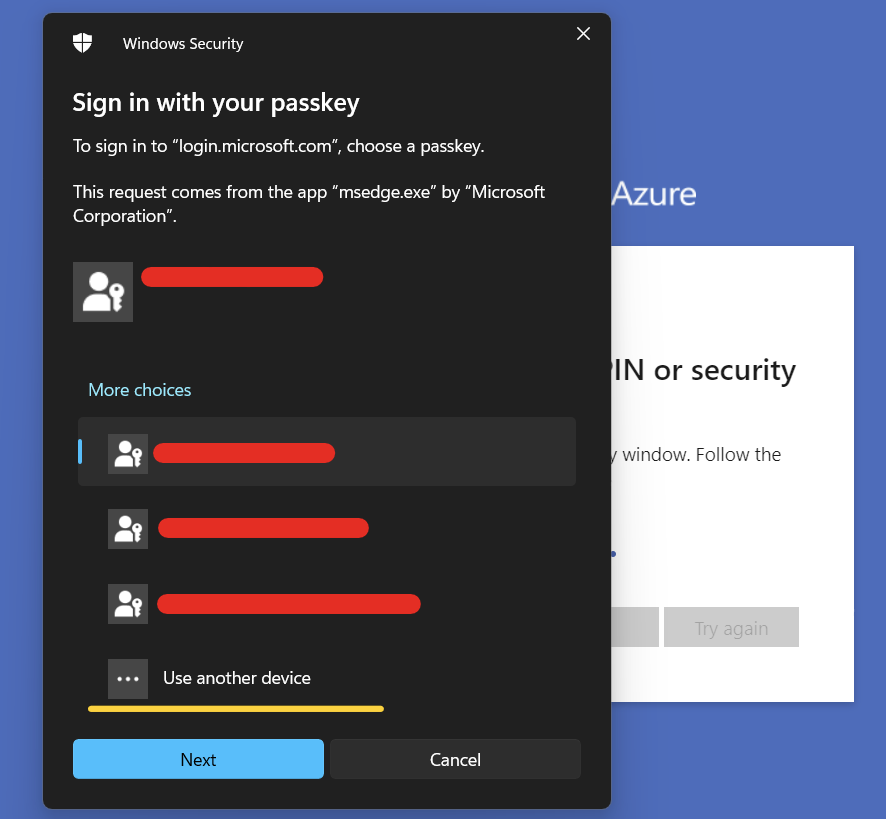Choose Use another device option

[x=327, y=678]
